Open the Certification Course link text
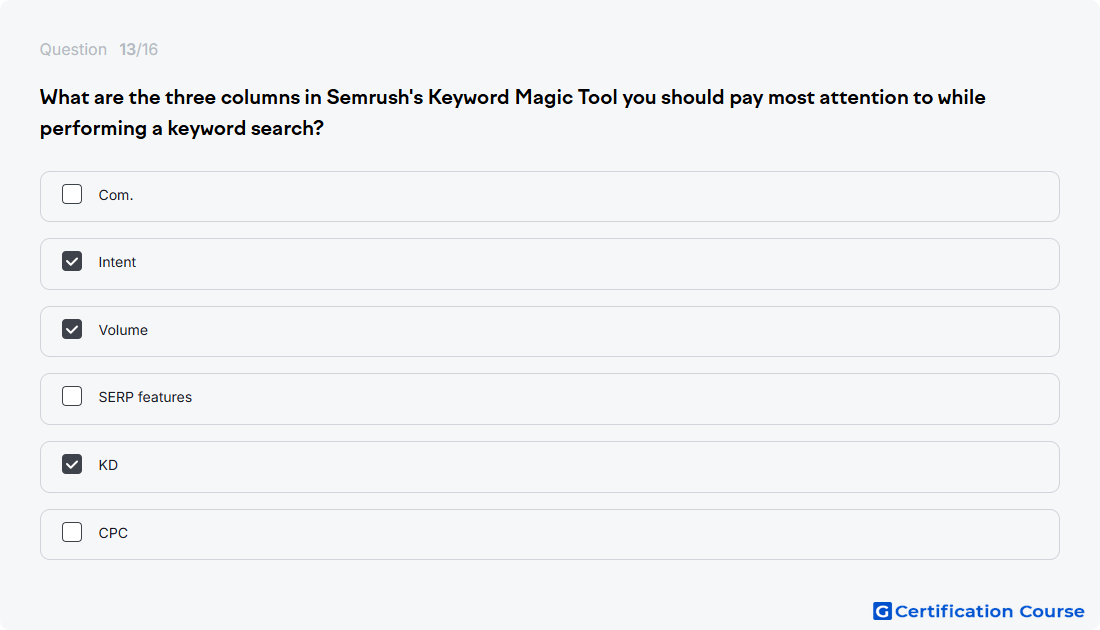The height and width of the screenshot is (630, 1100). 989,612
